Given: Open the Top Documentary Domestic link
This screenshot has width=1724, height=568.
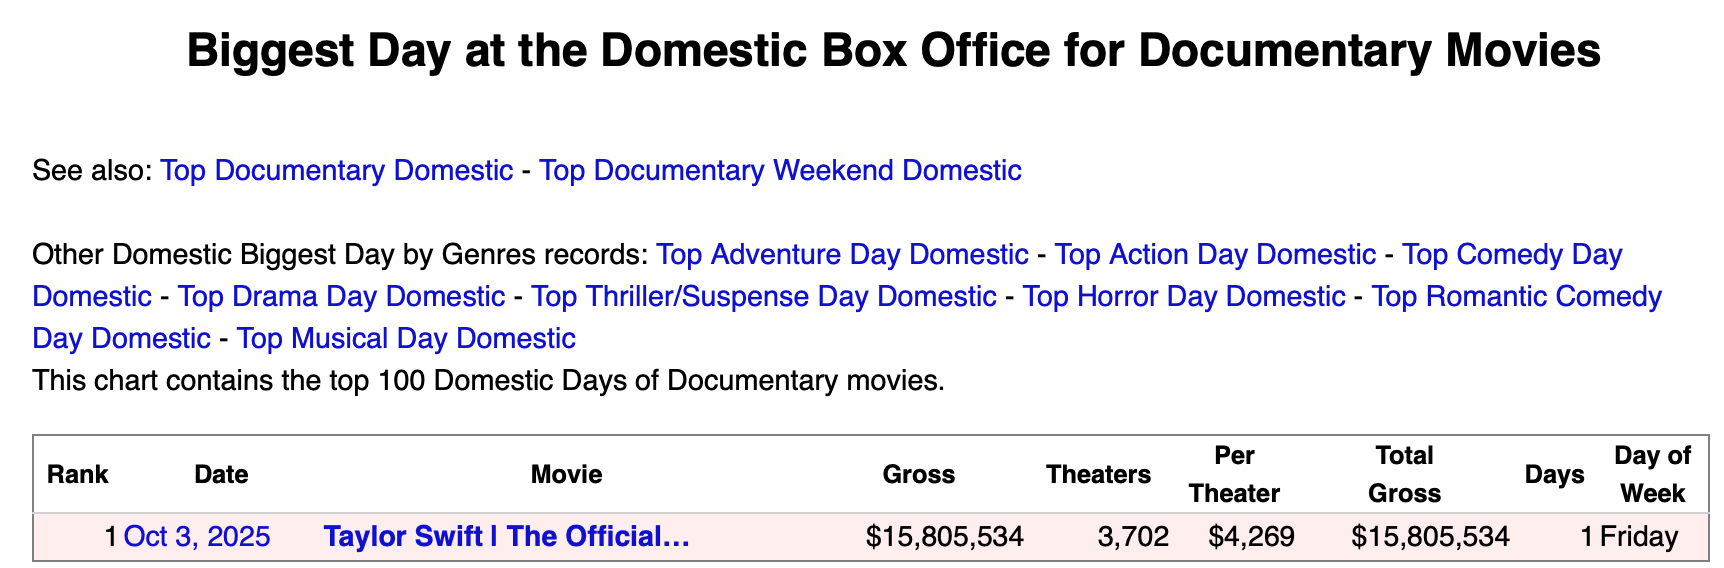Looking at the screenshot, I should (x=336, y=170).
